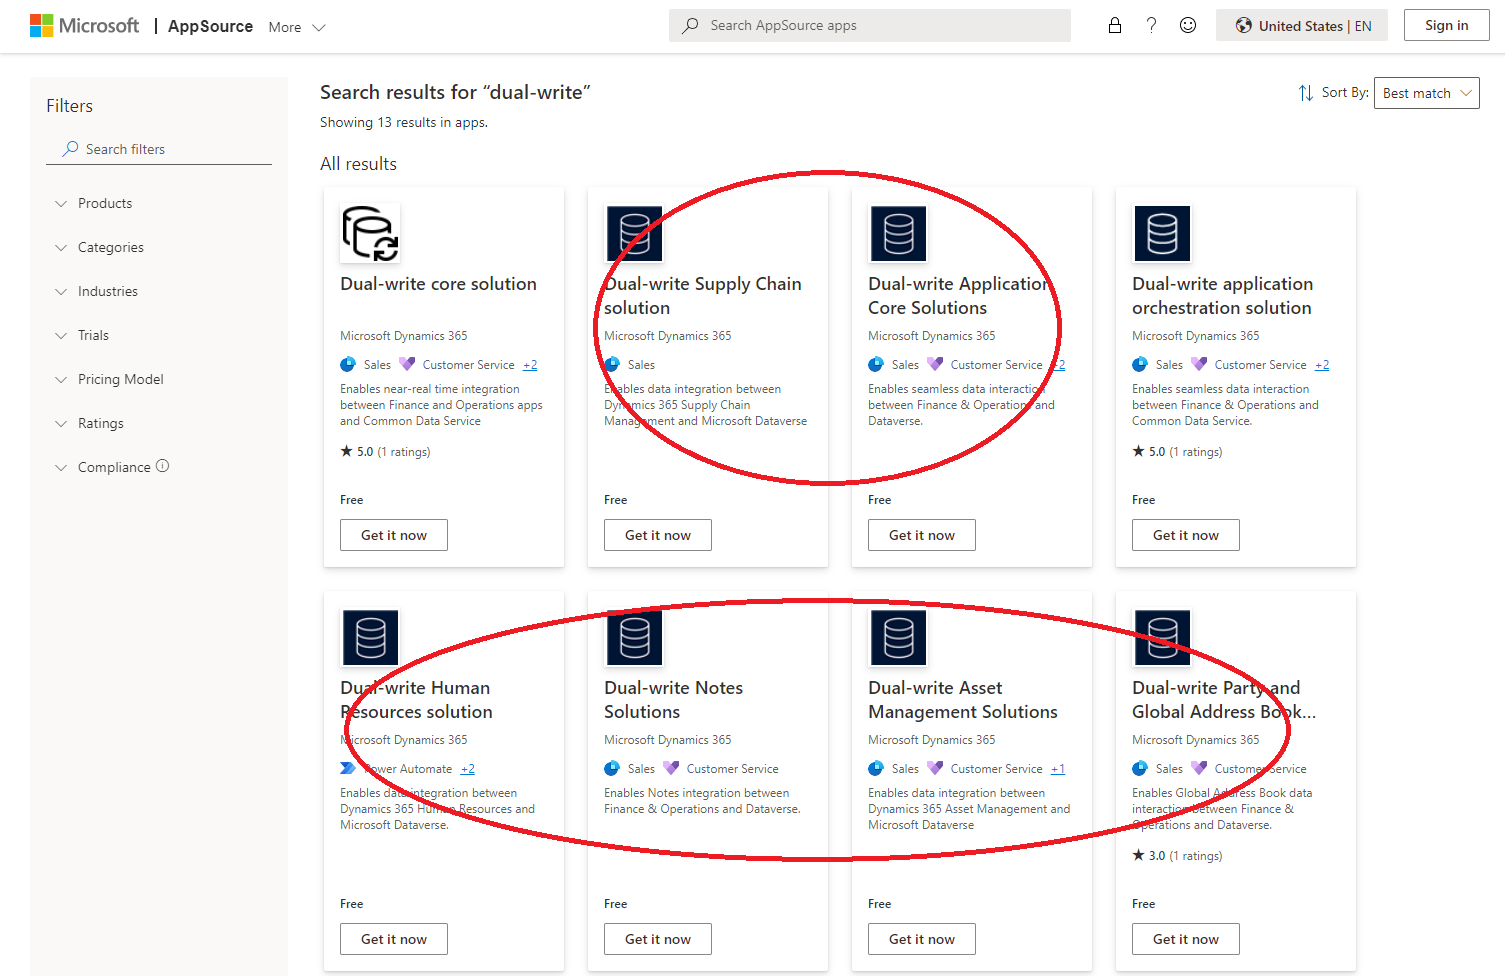
Task: Click Customer Service icon on orchestration solution card
Action: coord(1199,364)
